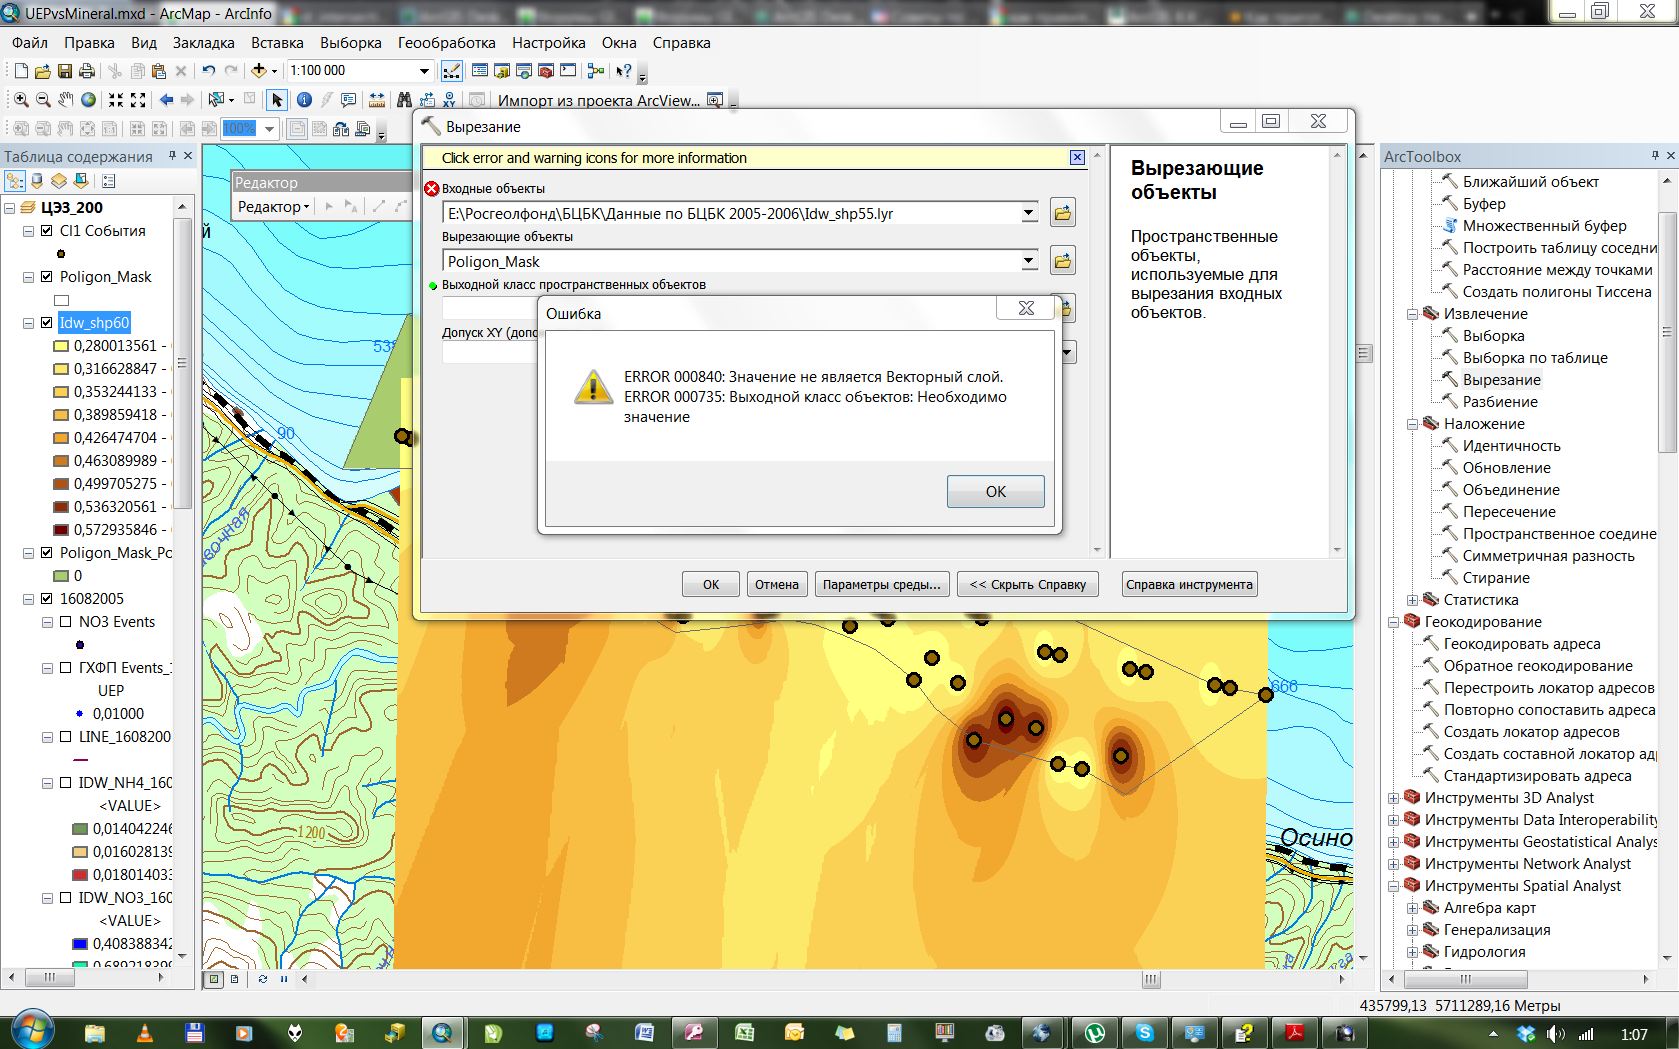Open the Геообработка menu
The height and width of the screenshot is (1049, 1679).
[446, 43]
